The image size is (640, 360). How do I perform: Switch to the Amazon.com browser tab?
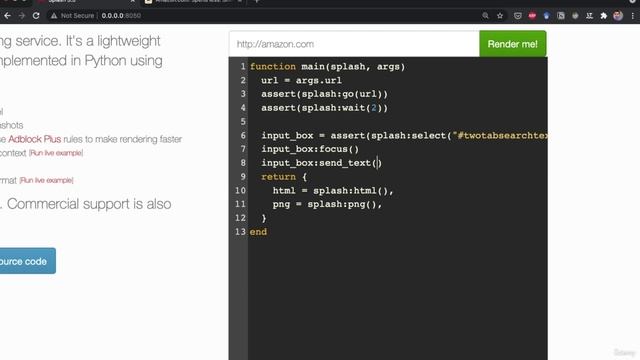[x=193, y=2]
